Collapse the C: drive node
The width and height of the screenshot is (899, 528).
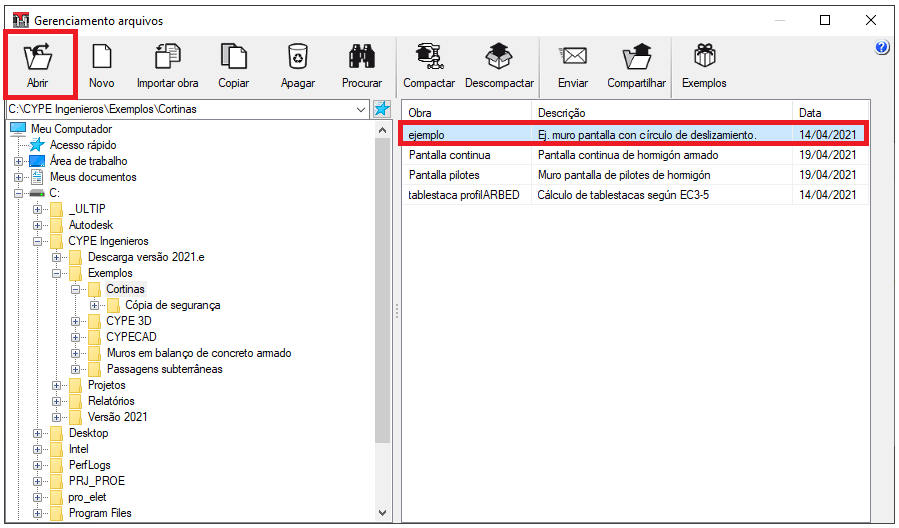pos(18,193)
